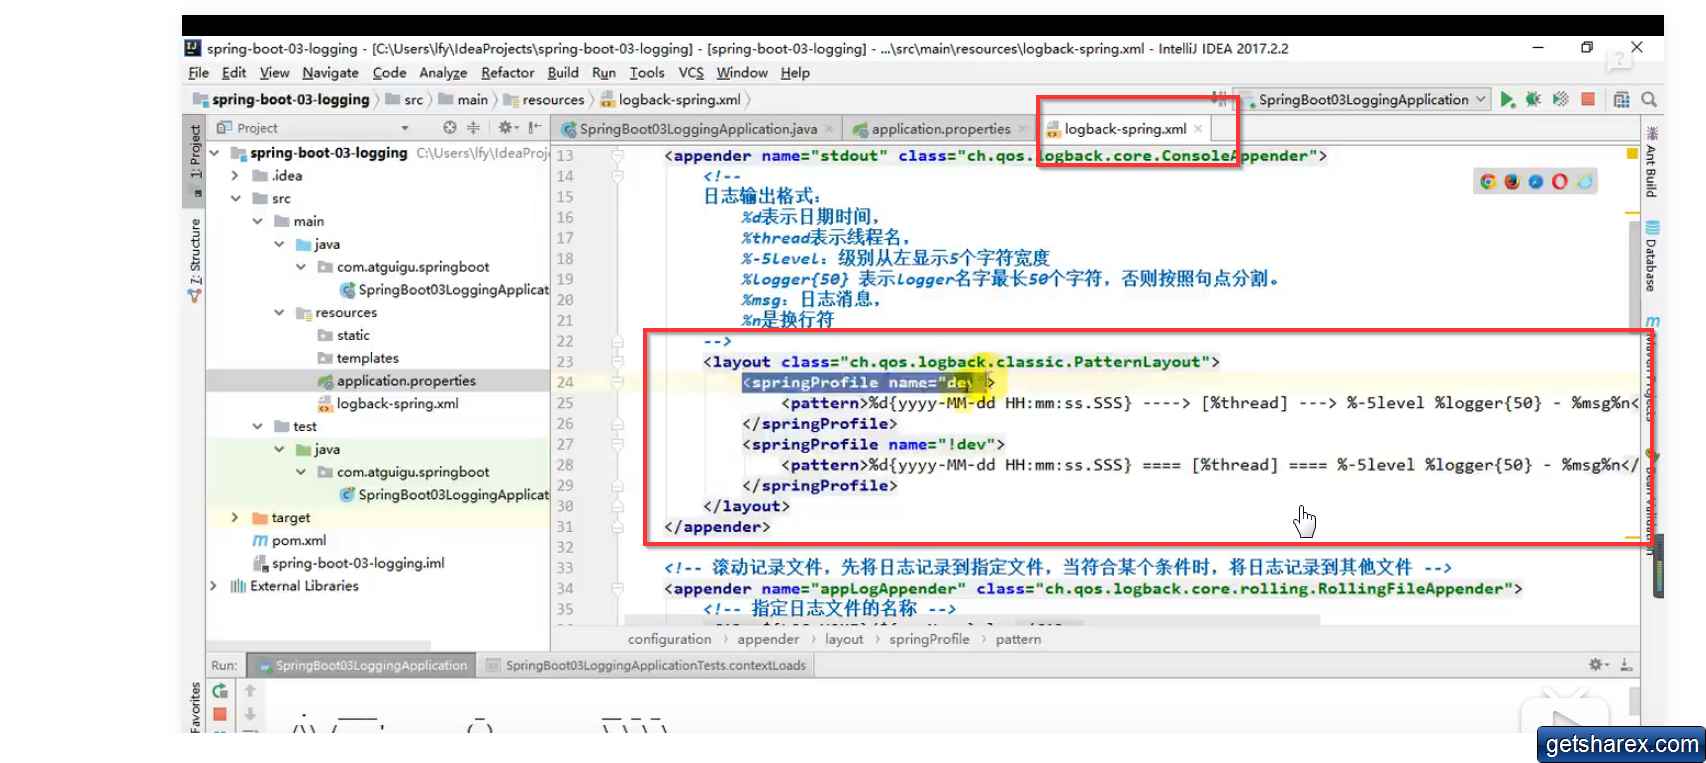This screenshot has height=763, width=1706.
Task: Open Project panel gear settings
Action: tap(507, 127)
